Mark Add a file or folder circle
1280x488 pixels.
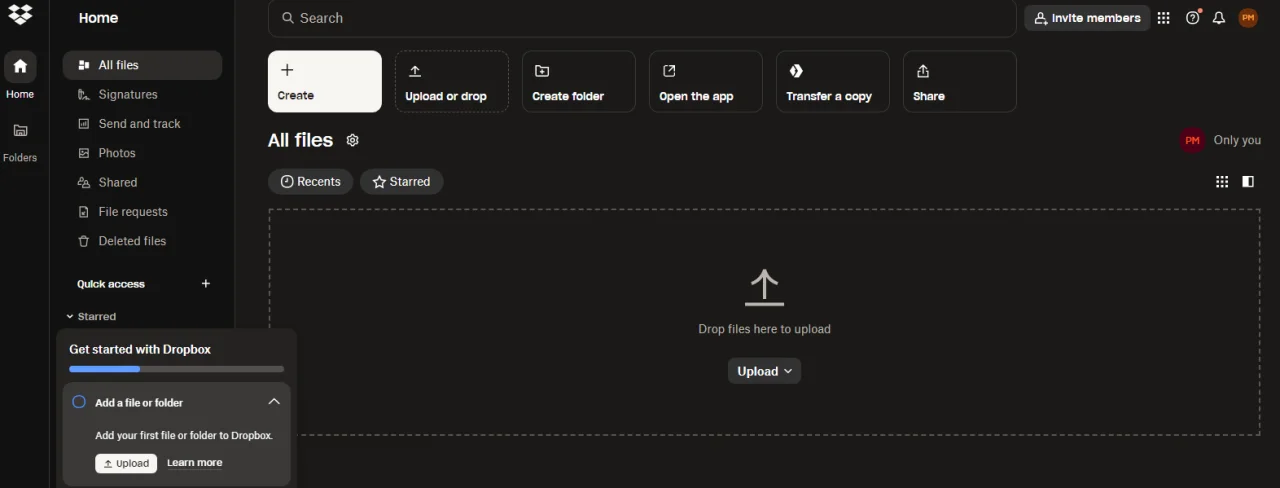[79, 402]
